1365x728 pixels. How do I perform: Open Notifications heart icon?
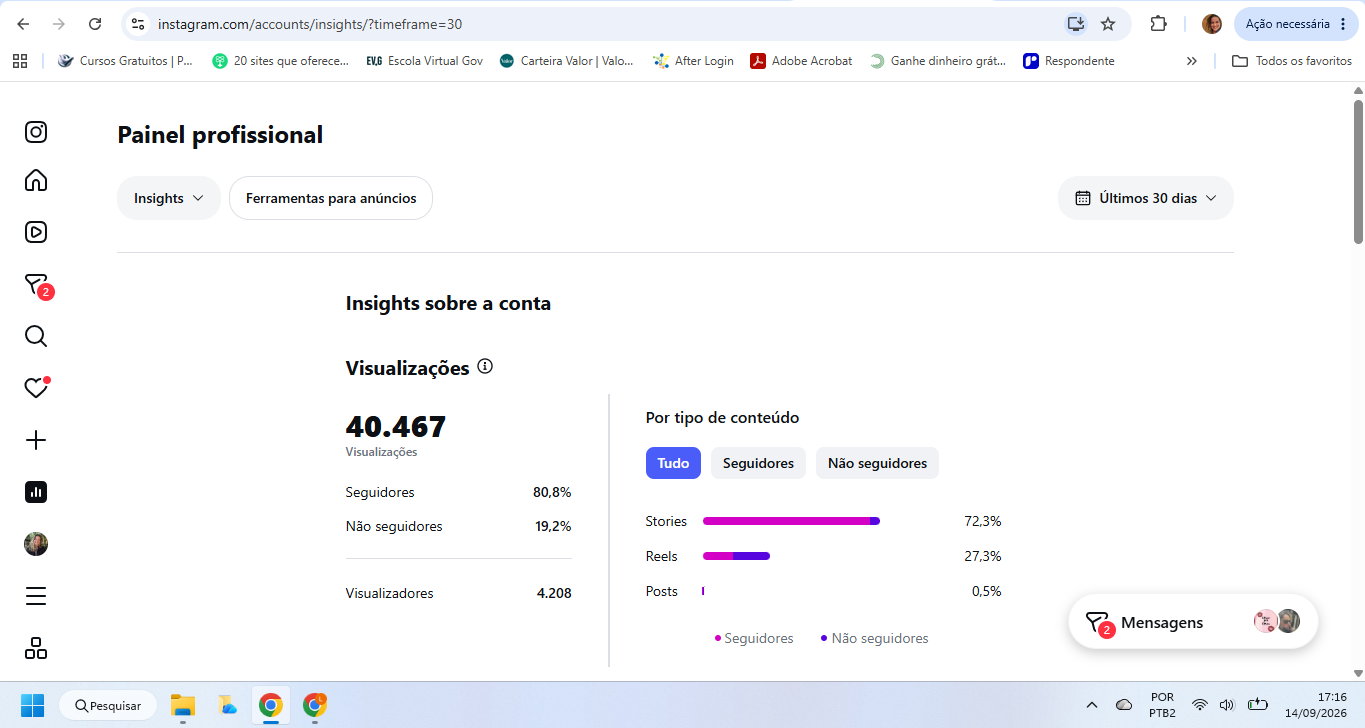point(36,388)
